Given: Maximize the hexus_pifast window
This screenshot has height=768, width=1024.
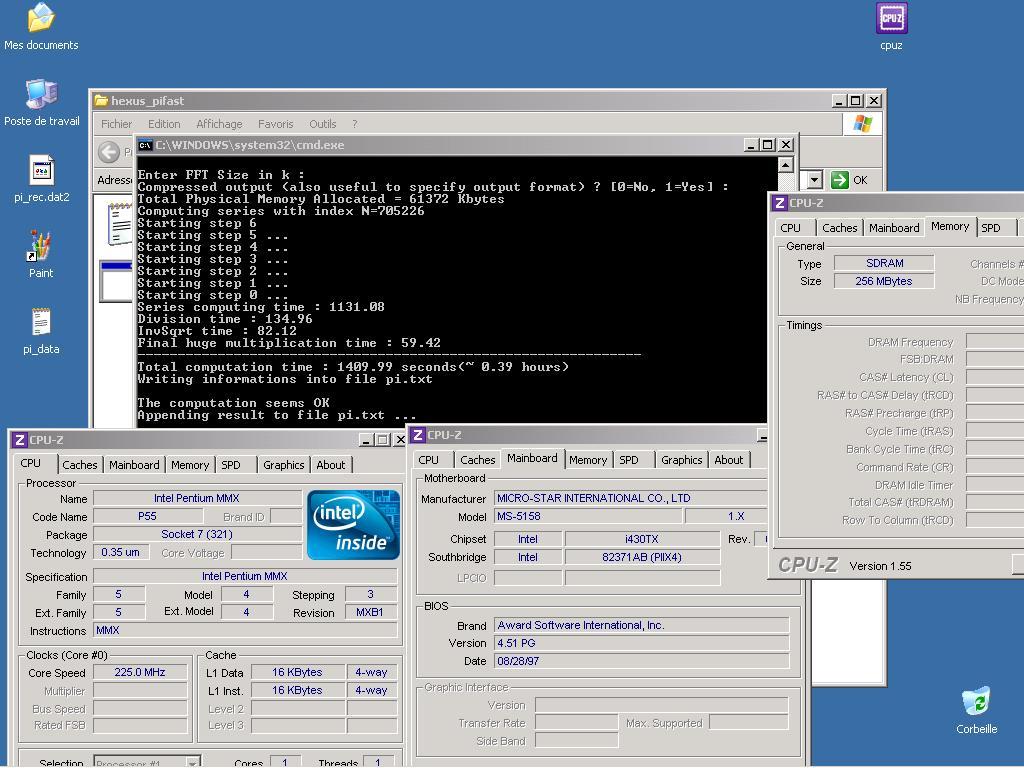Looking at the screenshot, I should pyautogui.click(x=856, y=101).
